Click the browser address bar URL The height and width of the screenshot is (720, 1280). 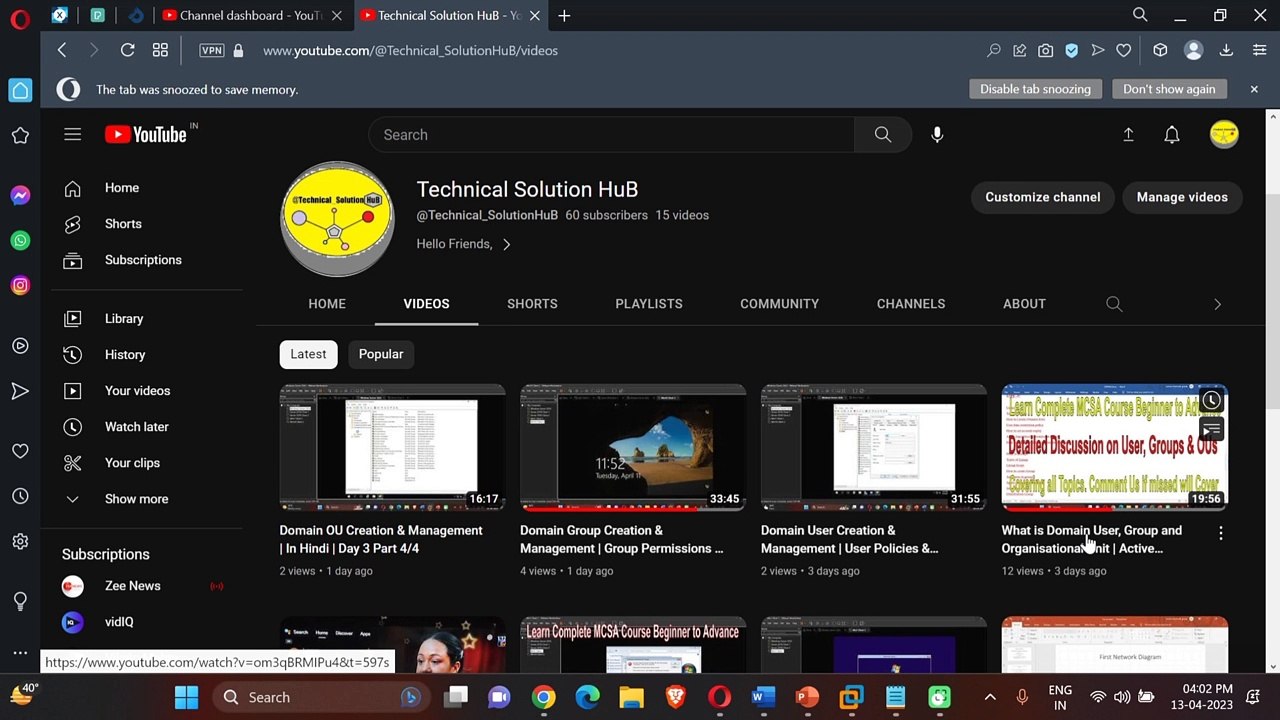[x=410, y=50]
